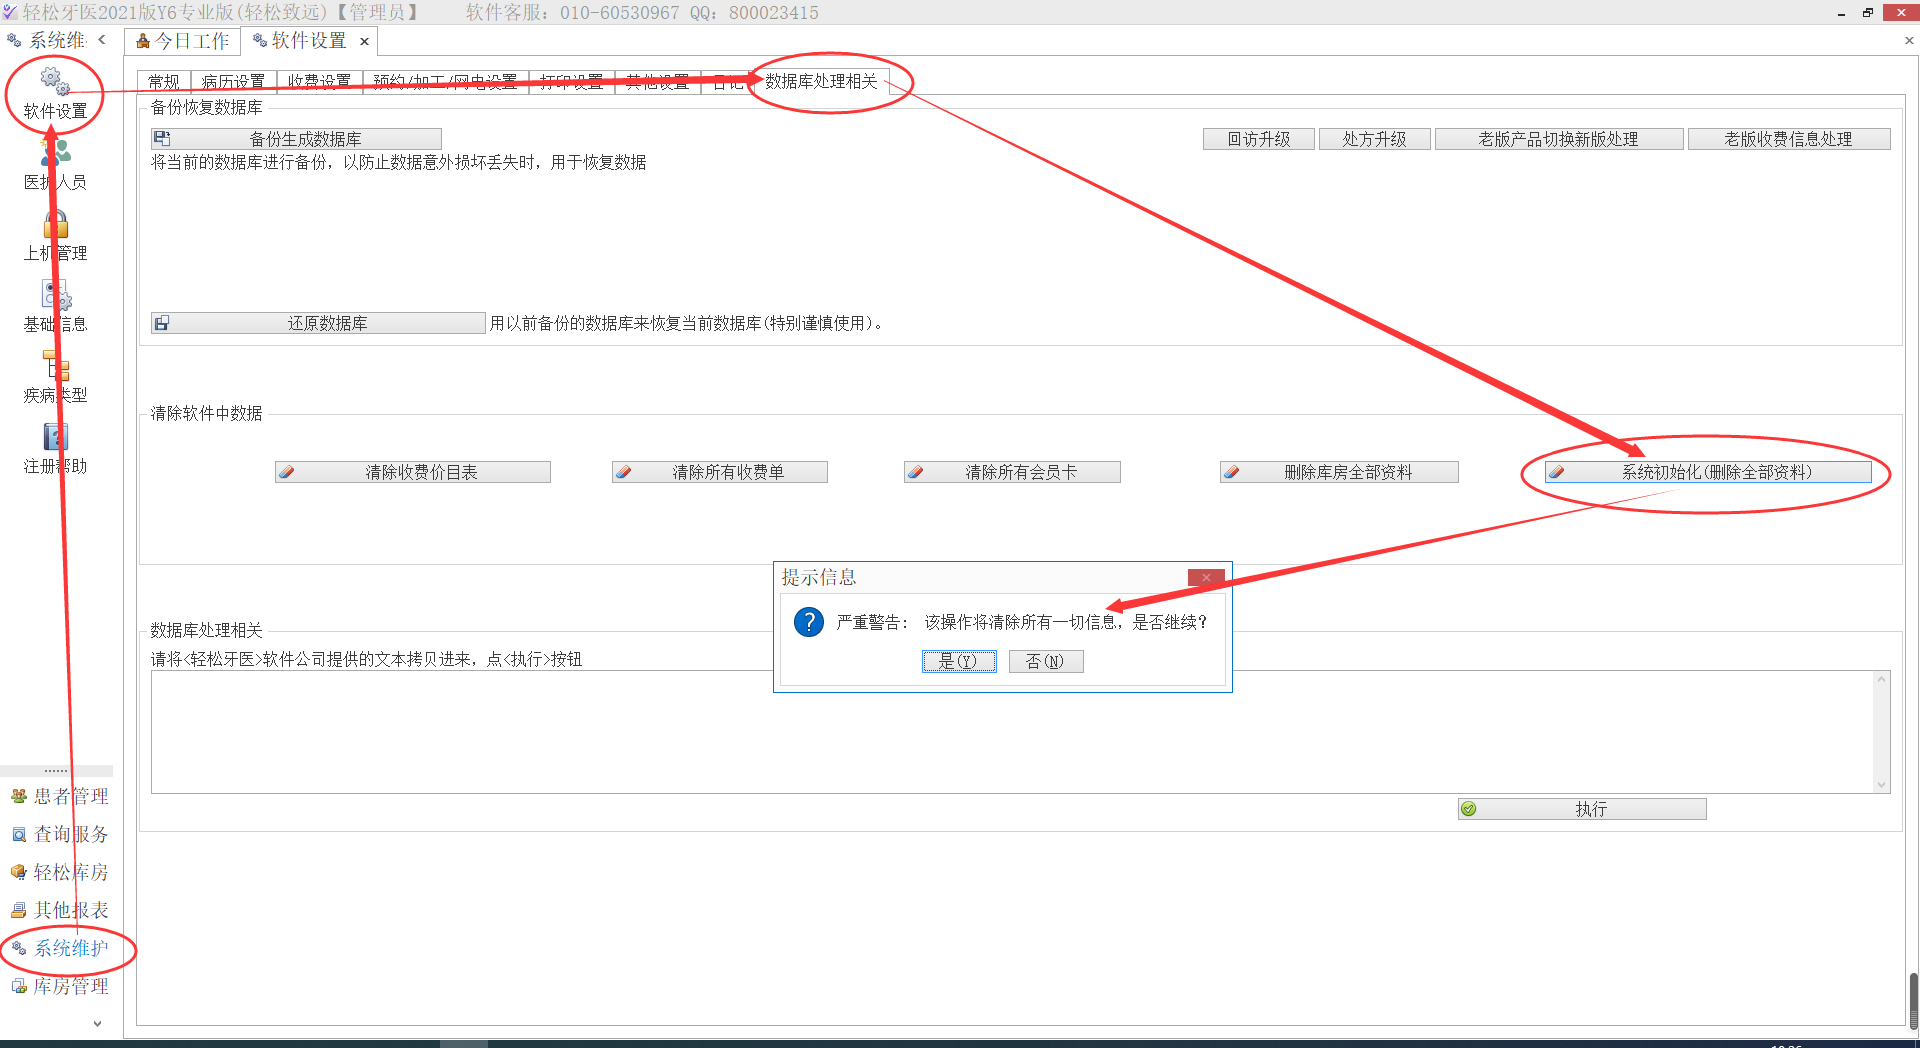
Task: Select 查询服务 in navigation list
Action: (x=60, y=834)
